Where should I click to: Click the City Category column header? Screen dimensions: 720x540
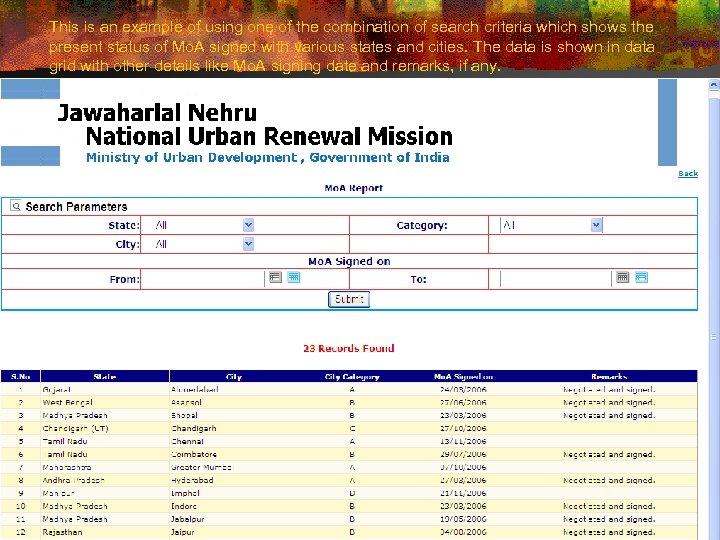352,377
